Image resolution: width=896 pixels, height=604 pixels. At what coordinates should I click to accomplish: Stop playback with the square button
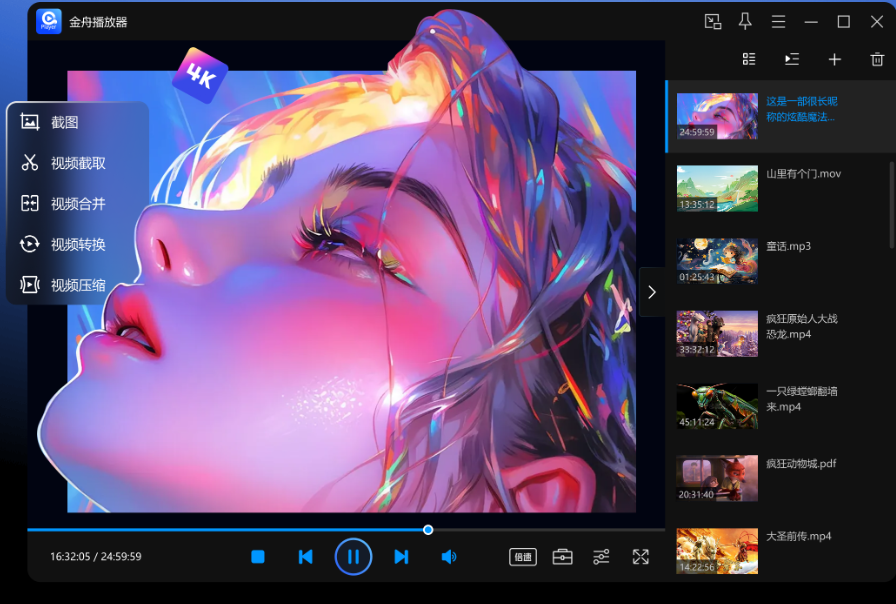pyautogui.click(x=258, y=557)
